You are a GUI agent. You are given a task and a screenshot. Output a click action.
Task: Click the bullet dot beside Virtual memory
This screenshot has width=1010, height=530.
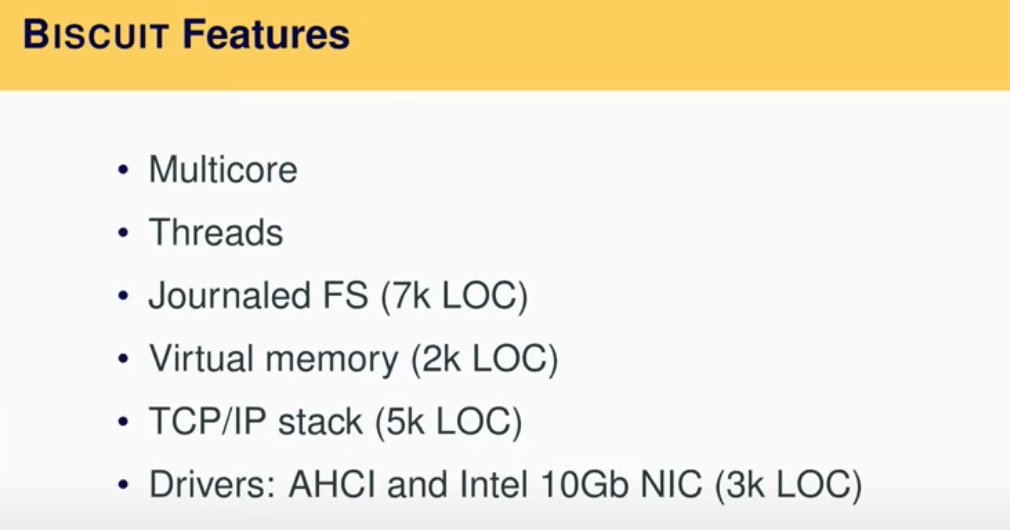[x=124, y=359]
